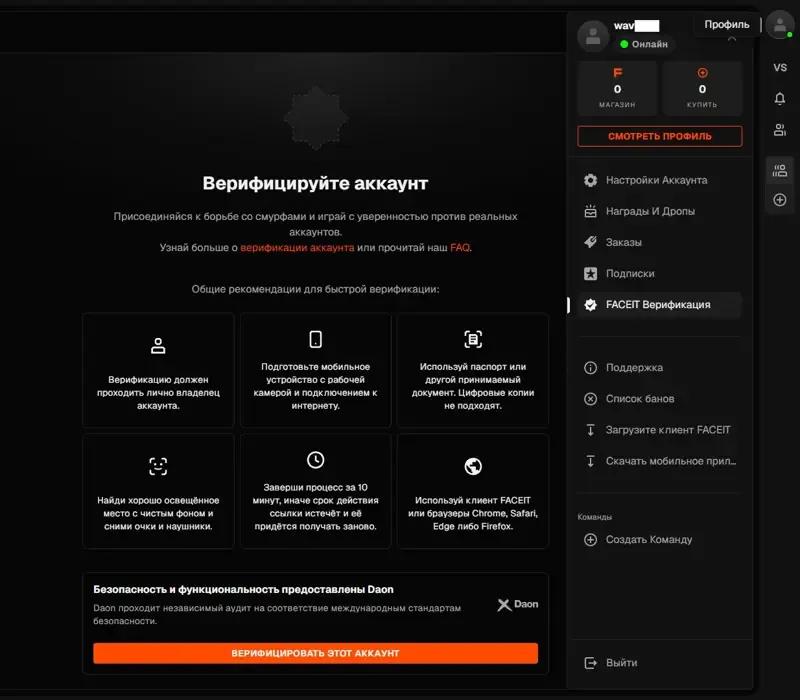Screen dimensions: 800x700
Task: Open Настройки Аккаунта
Action: tap(660, 180)
